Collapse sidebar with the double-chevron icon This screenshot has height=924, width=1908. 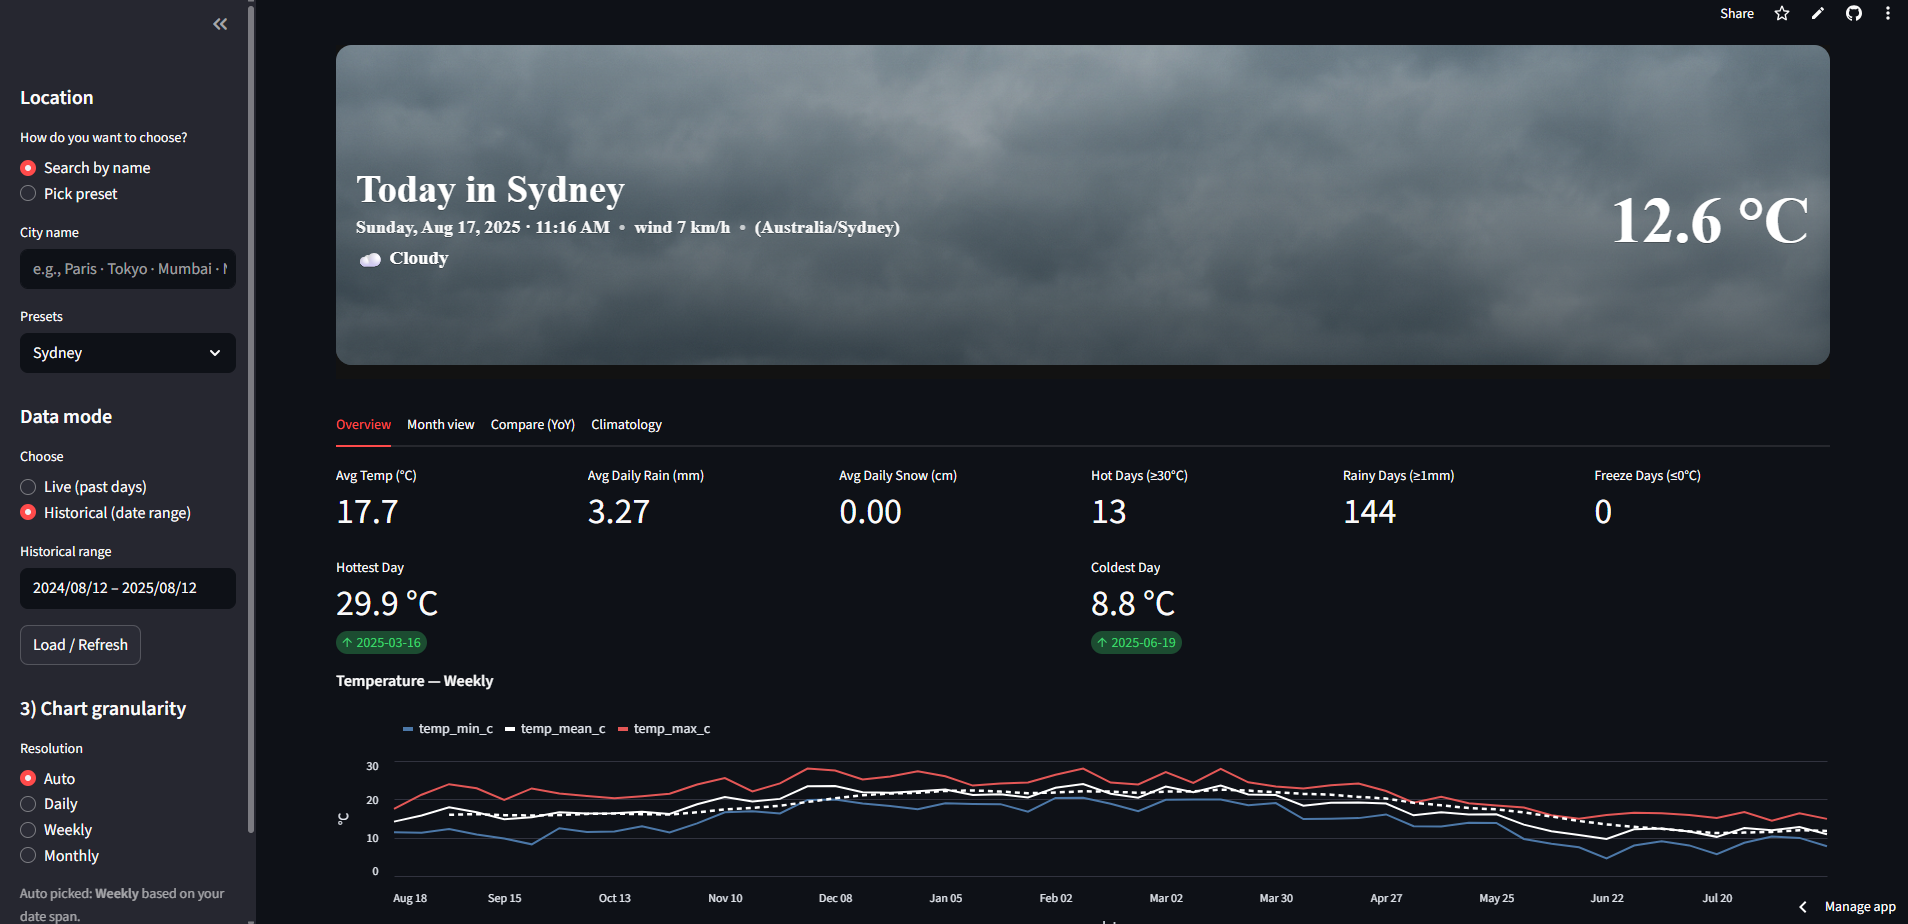220,23
